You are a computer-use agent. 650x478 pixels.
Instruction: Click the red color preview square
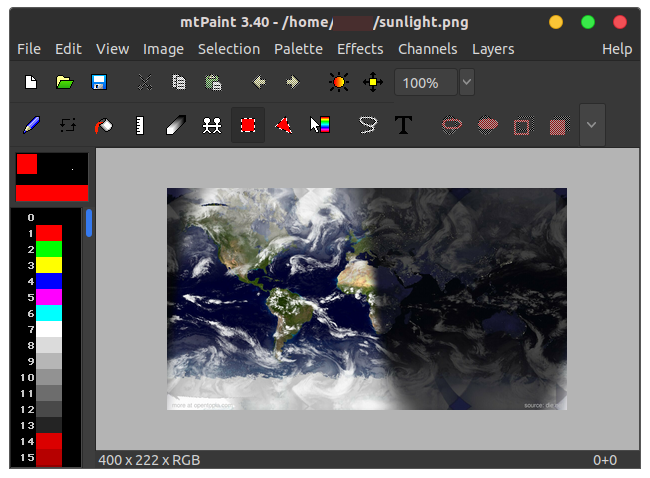pyautogui.click(x=27, y=164)
